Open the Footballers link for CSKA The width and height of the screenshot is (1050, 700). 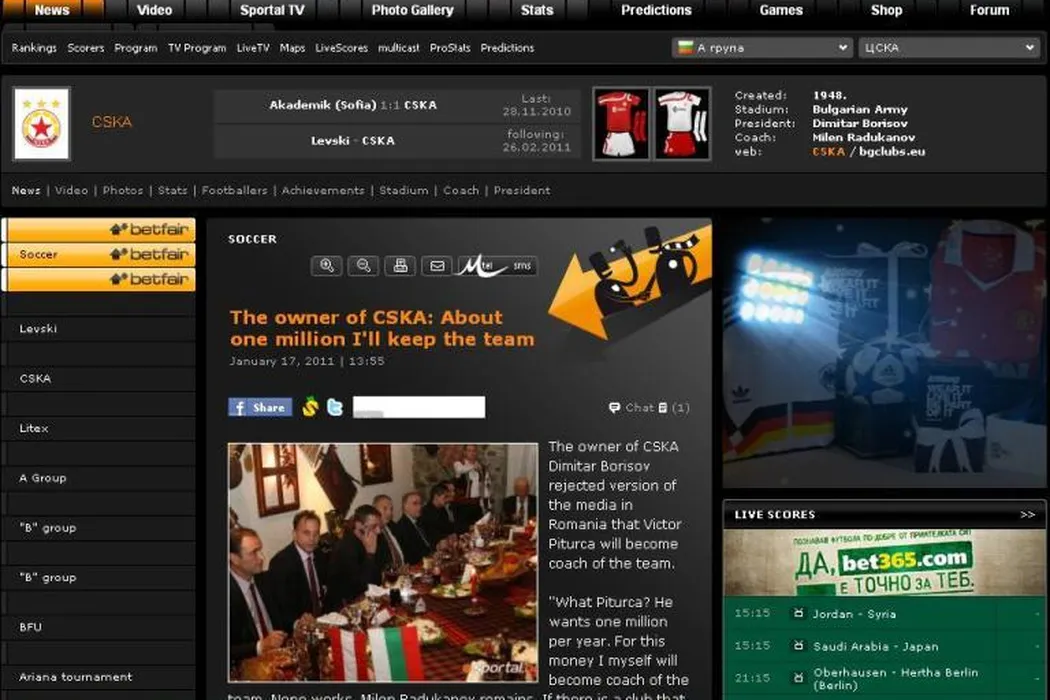point(234,190)
